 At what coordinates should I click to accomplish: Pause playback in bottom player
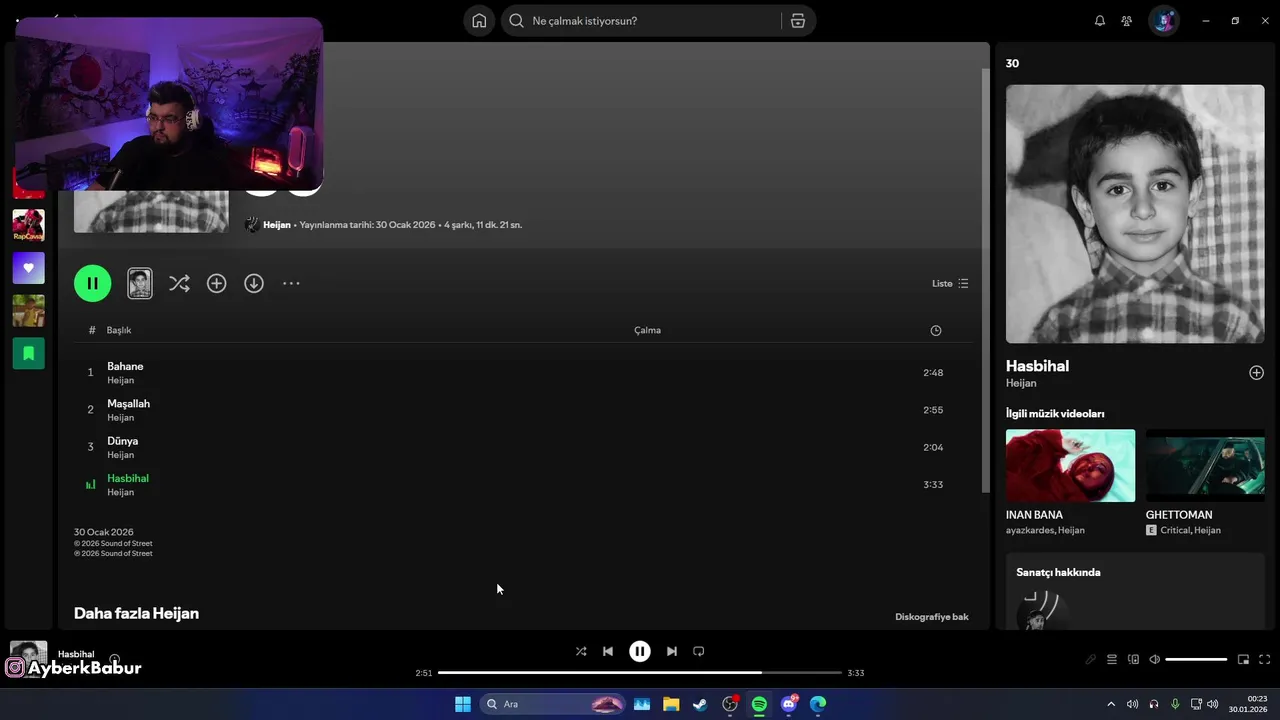(x=640, y=651)
